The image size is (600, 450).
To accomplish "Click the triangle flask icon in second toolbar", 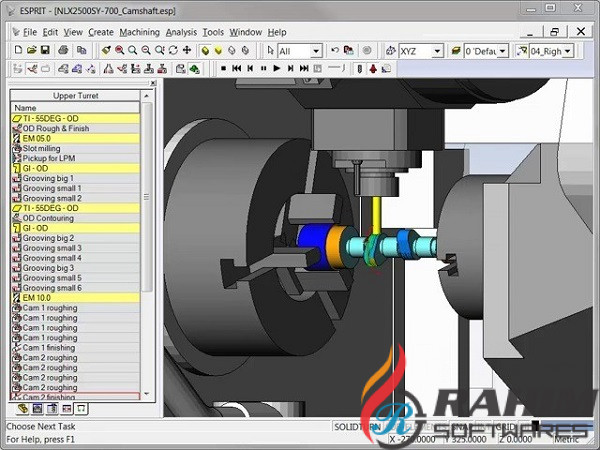I will click(x=108, y=69).
